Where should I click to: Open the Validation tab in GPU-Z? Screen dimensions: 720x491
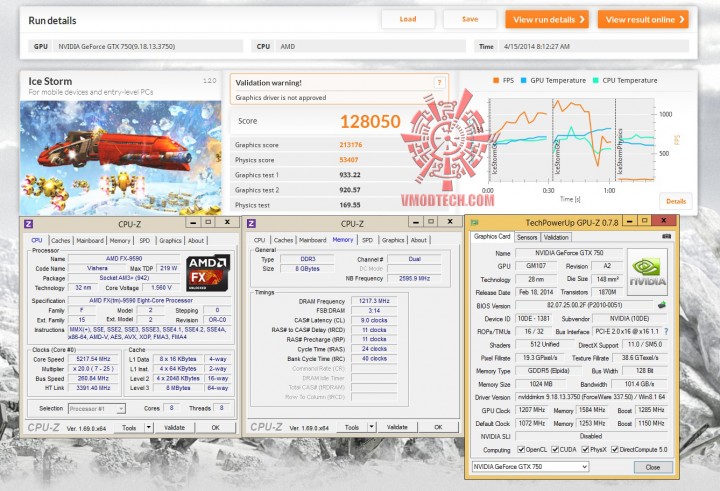tap(556, 237)
